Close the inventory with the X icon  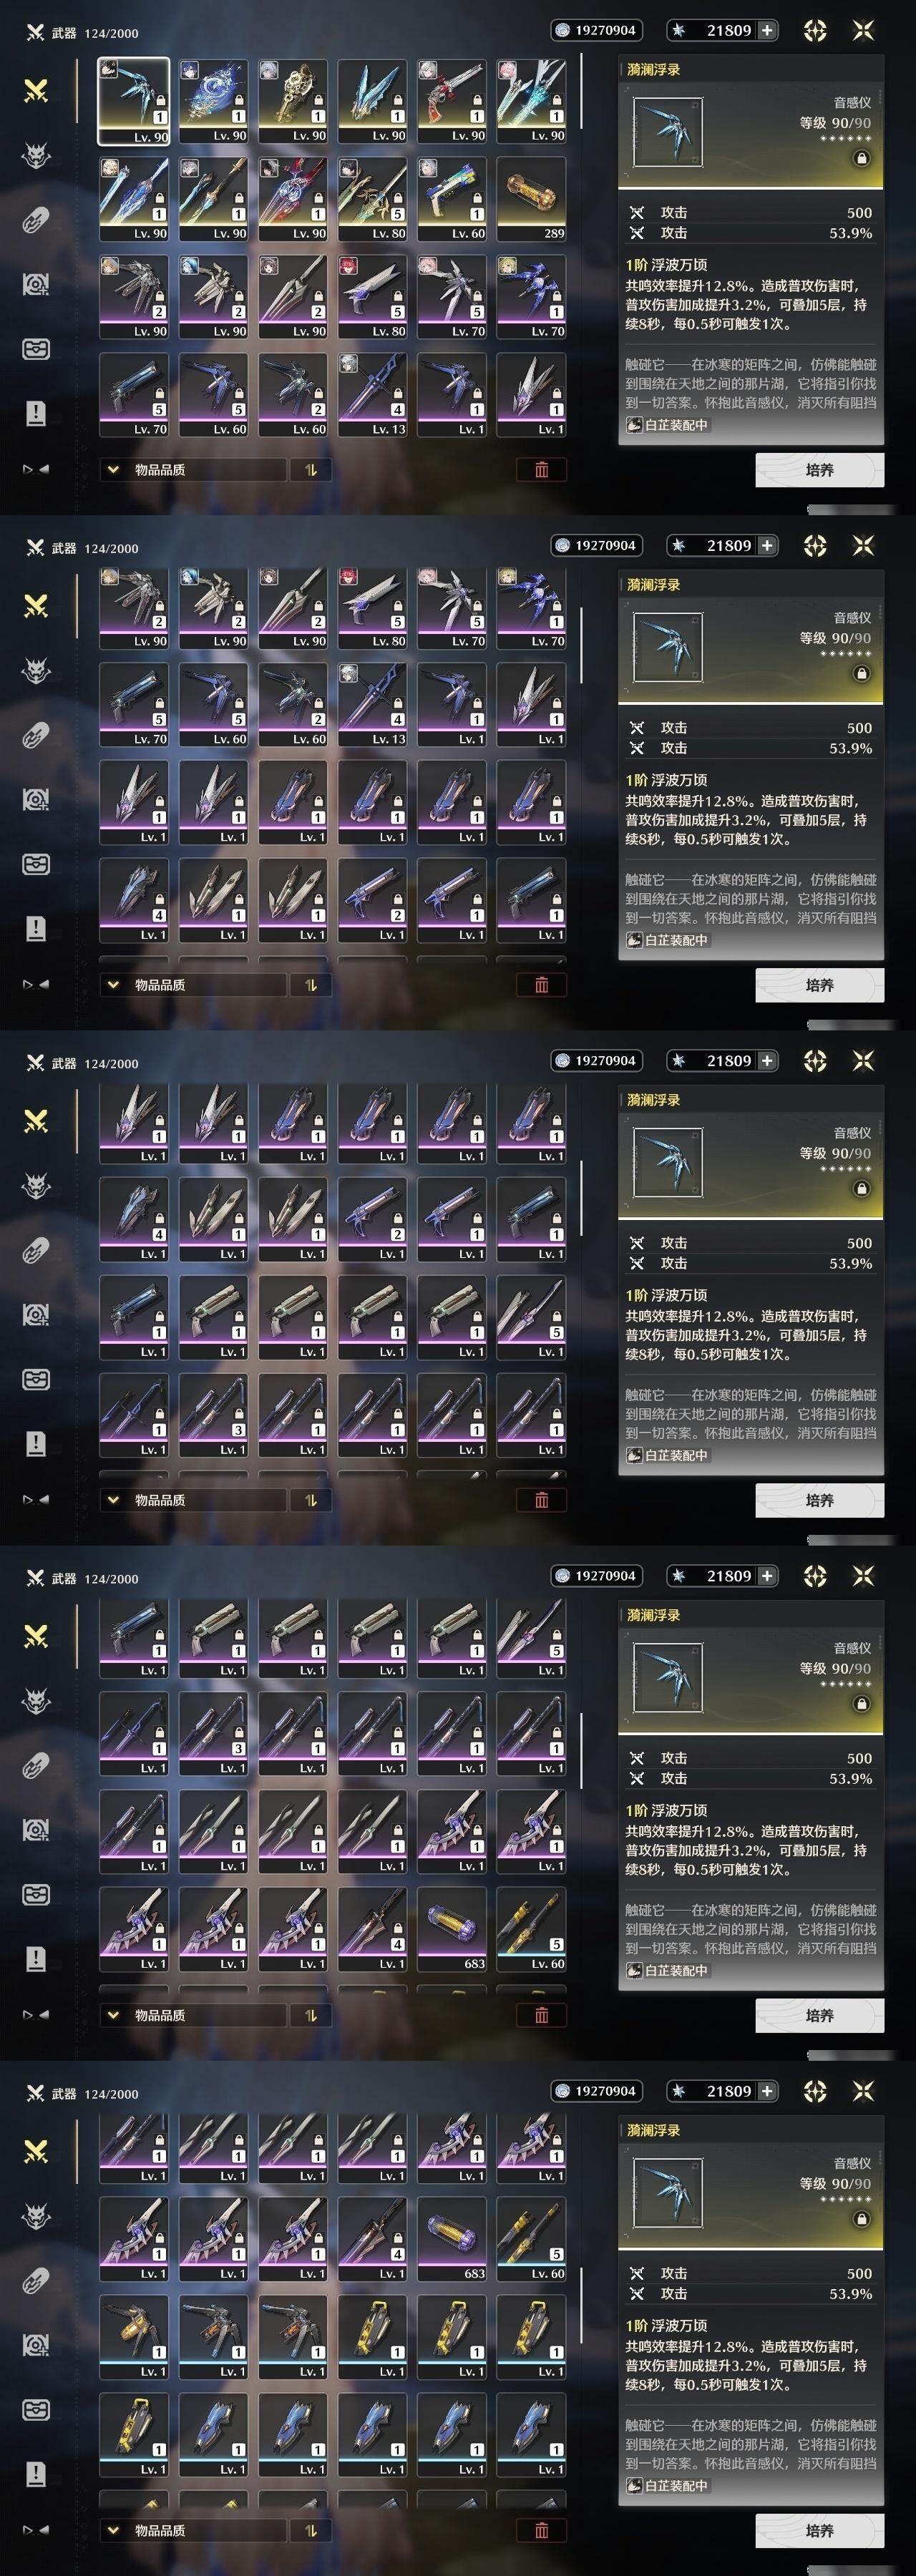point(863,30)
